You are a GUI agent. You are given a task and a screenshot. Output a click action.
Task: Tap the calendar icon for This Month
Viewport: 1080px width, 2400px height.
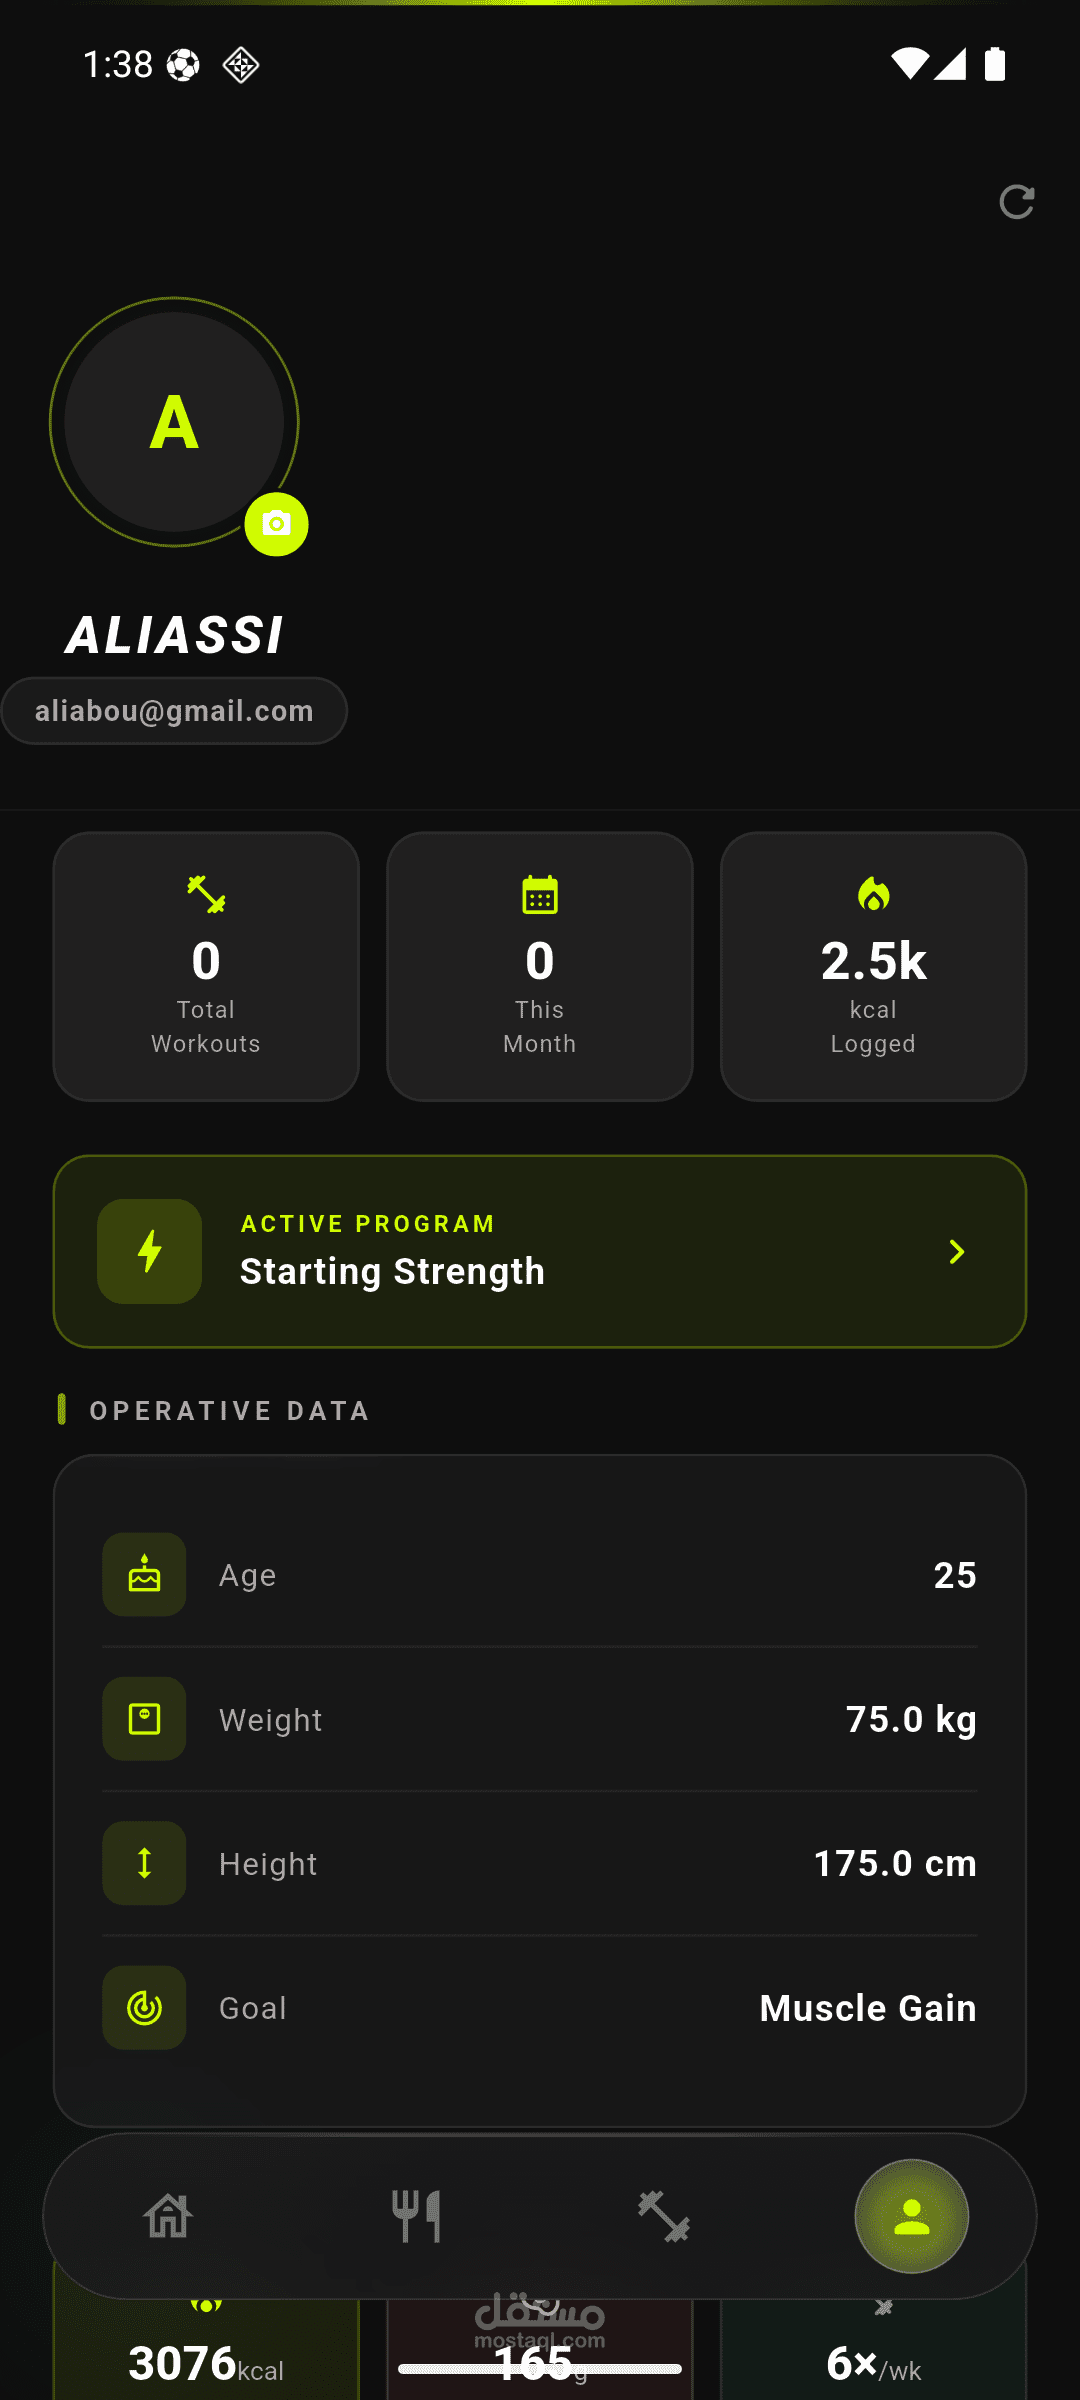540,895
